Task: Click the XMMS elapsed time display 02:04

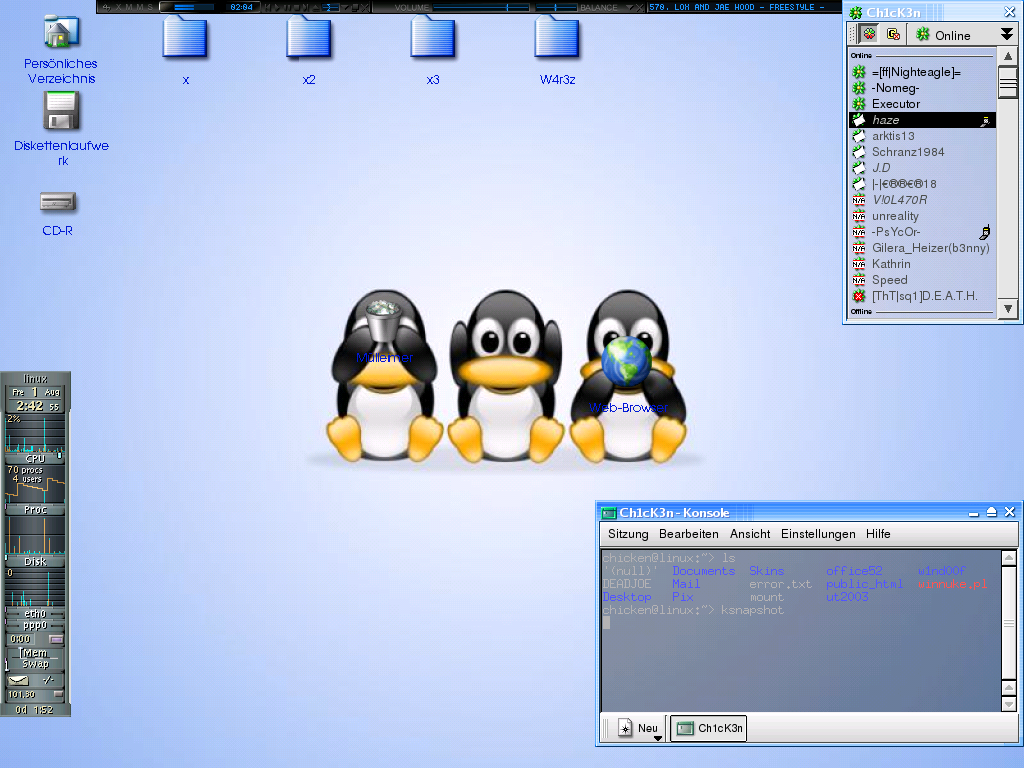Action: click(x=241, y=7)
